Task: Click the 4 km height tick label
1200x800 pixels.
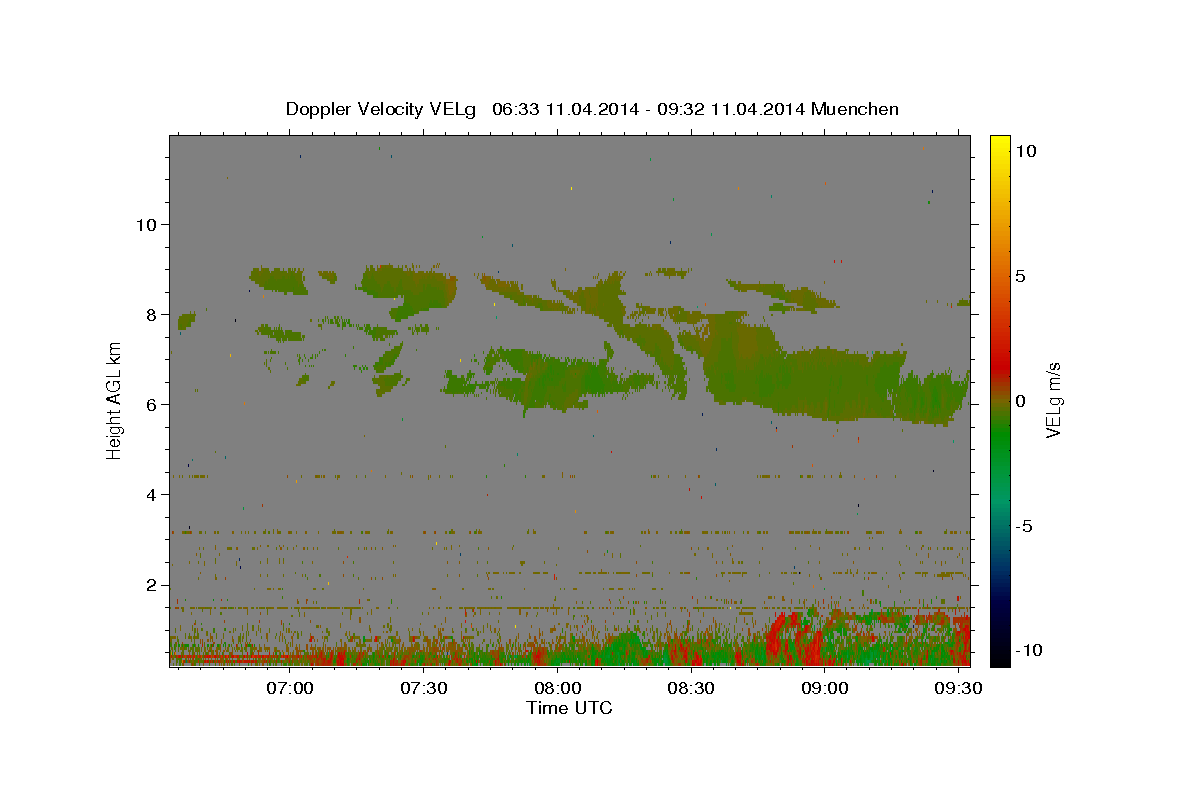Action: click(x=152, y=494)
